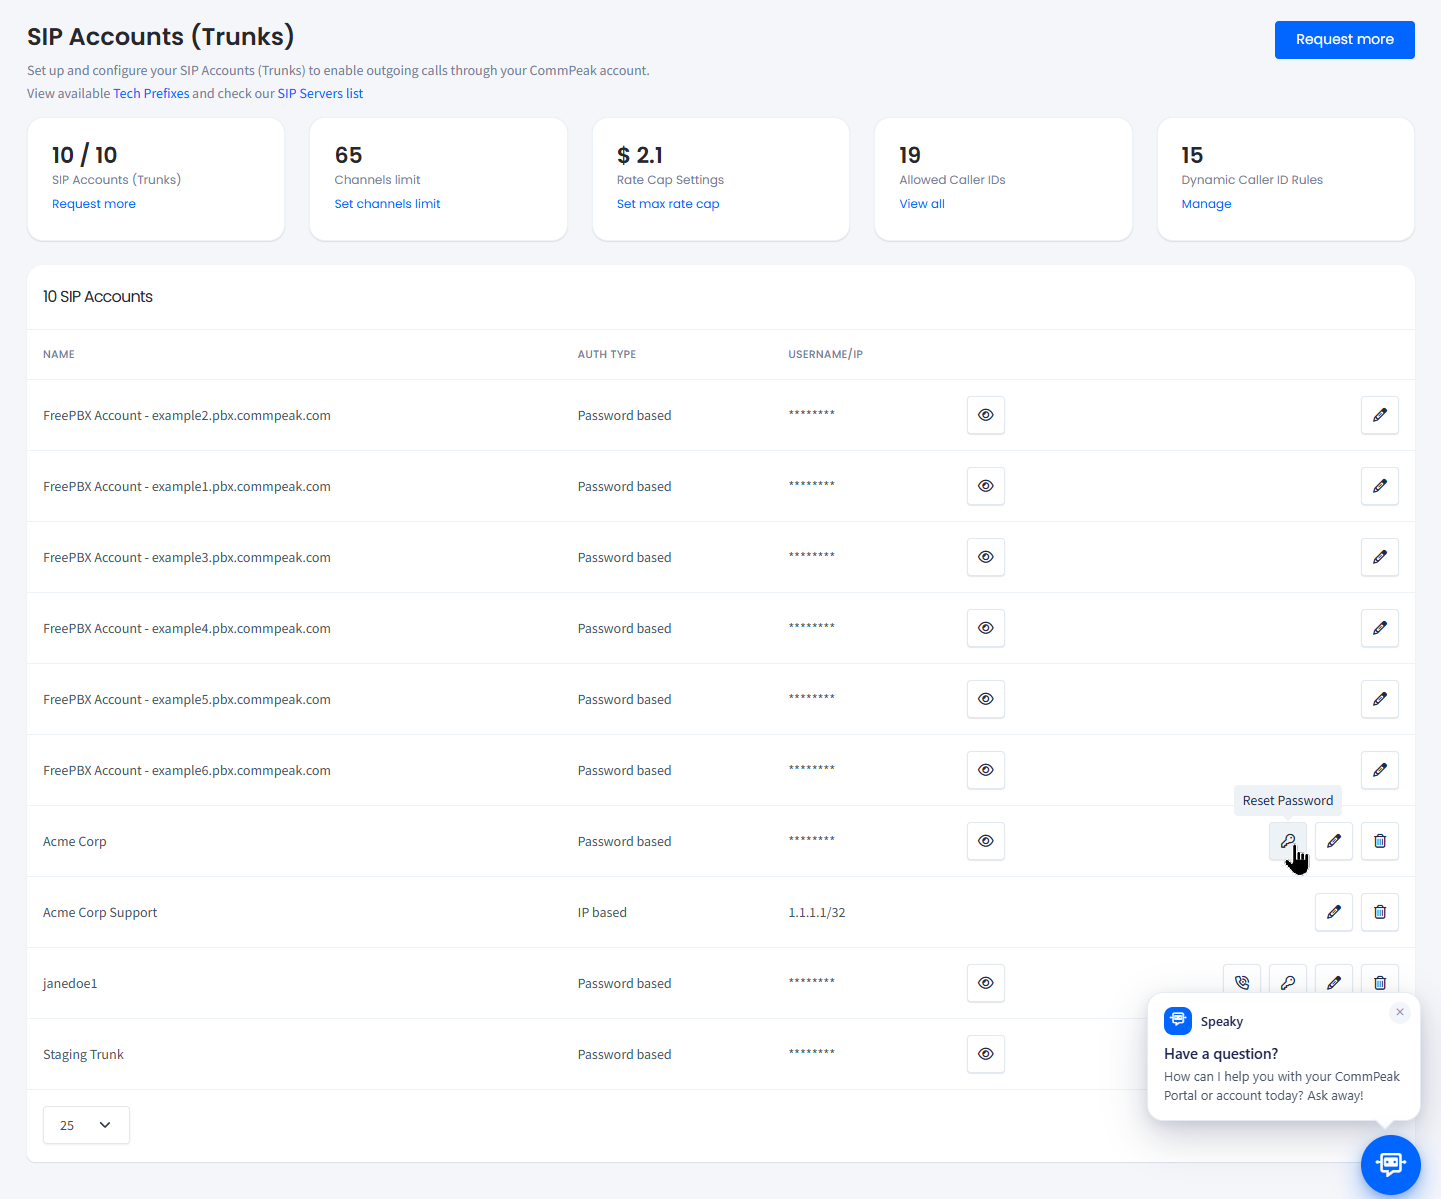
Task: Click the $ 2.1 rate cap value
Action: coord(640,155)
